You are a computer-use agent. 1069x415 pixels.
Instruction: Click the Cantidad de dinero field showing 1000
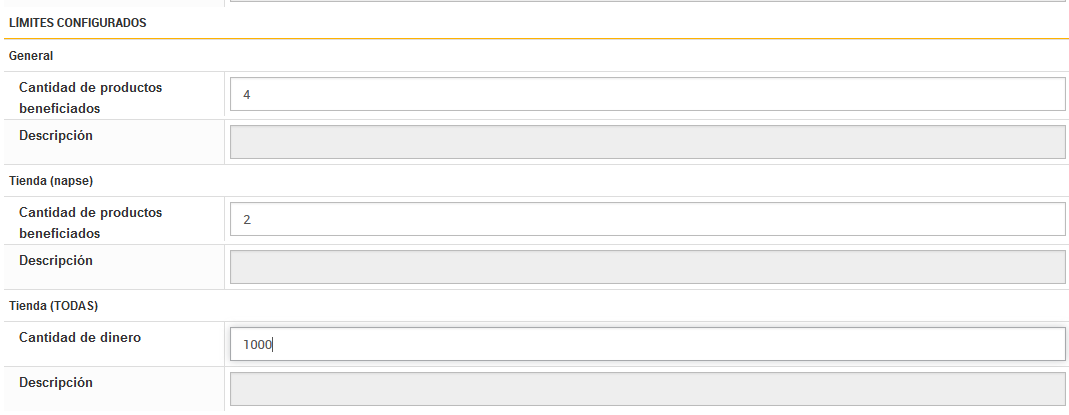[x=646, y=344]
